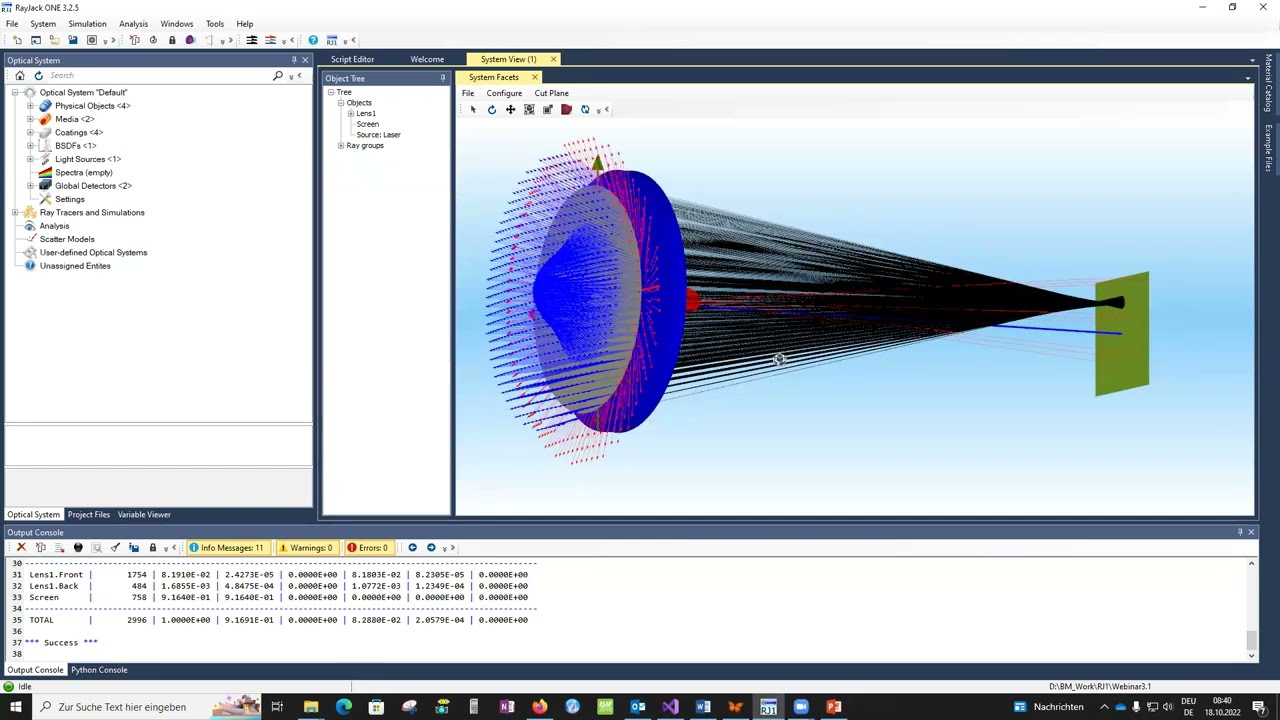The width and height of the screenshot is (1280, 720).
Task: Select Source: Laser in Object Tree
Action: tap(378, 135)
